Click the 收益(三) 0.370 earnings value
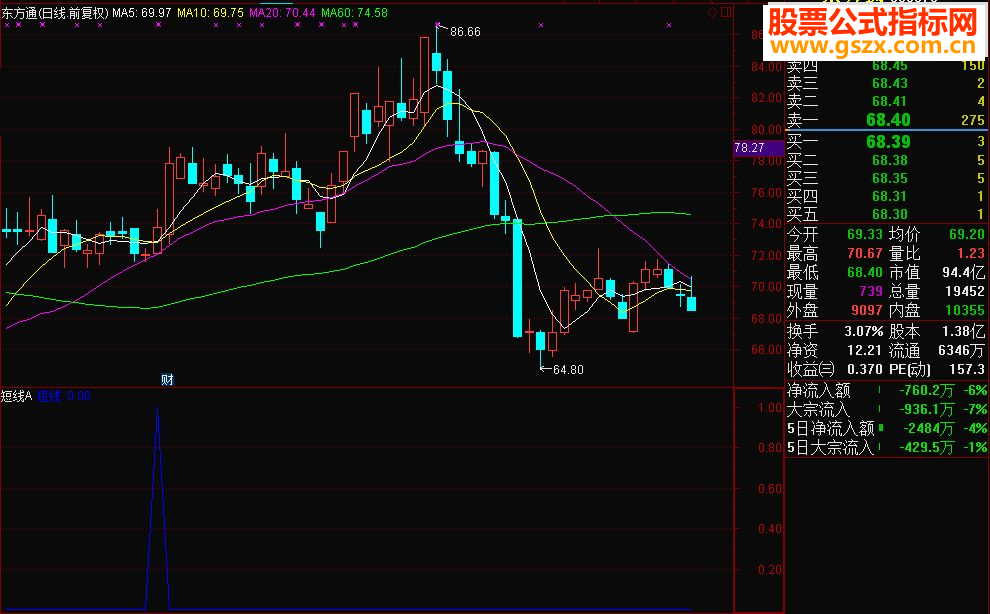This screenshot has height=614, width=990. 864,369
